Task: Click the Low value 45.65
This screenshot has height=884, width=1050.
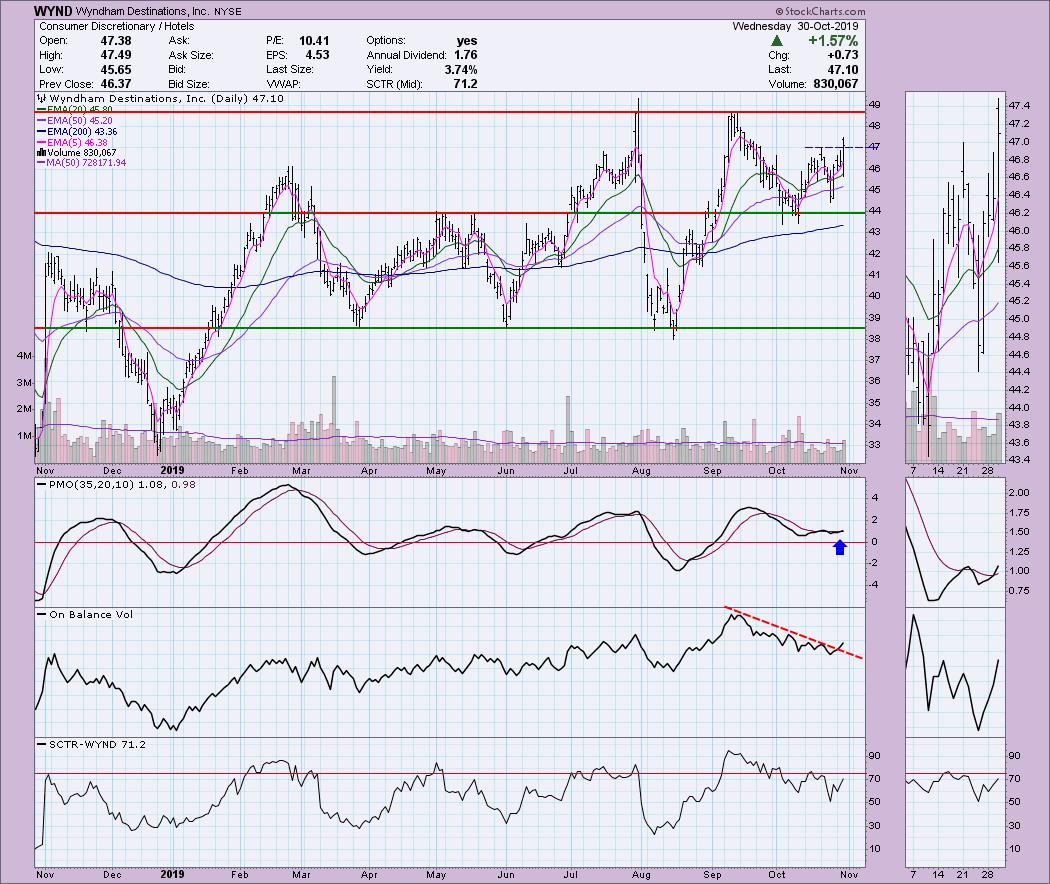Action: click(x=115, y=70)
